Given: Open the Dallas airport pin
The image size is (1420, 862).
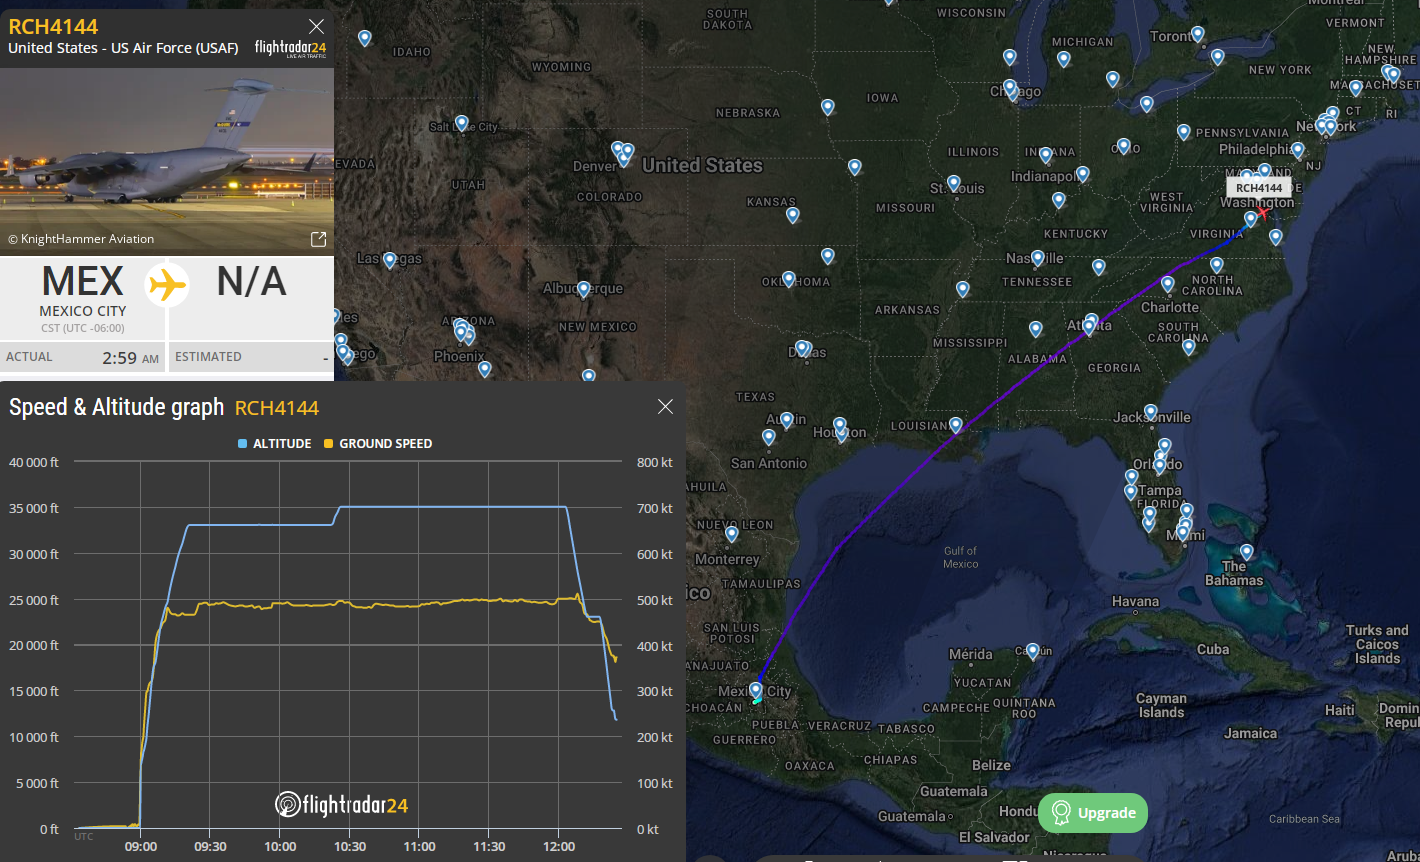Looking at the screenshot, I should tap(802, 347).
